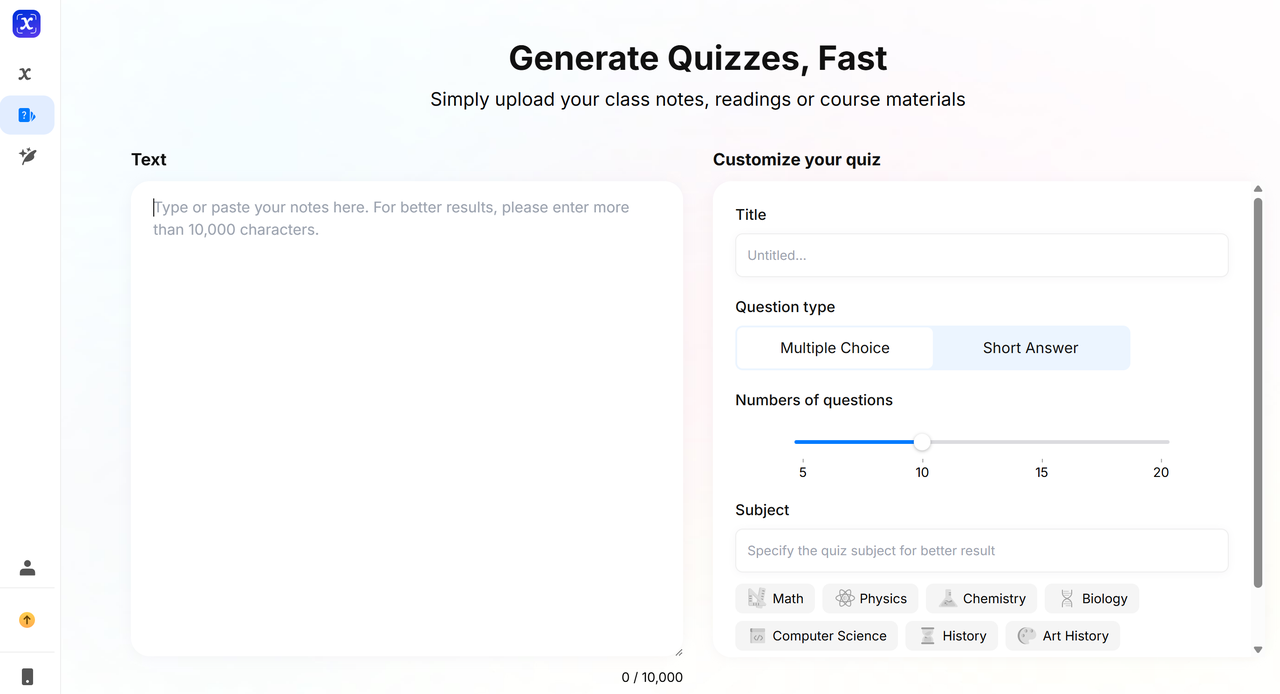Switch question type to Short Answer

[1030, 348]
